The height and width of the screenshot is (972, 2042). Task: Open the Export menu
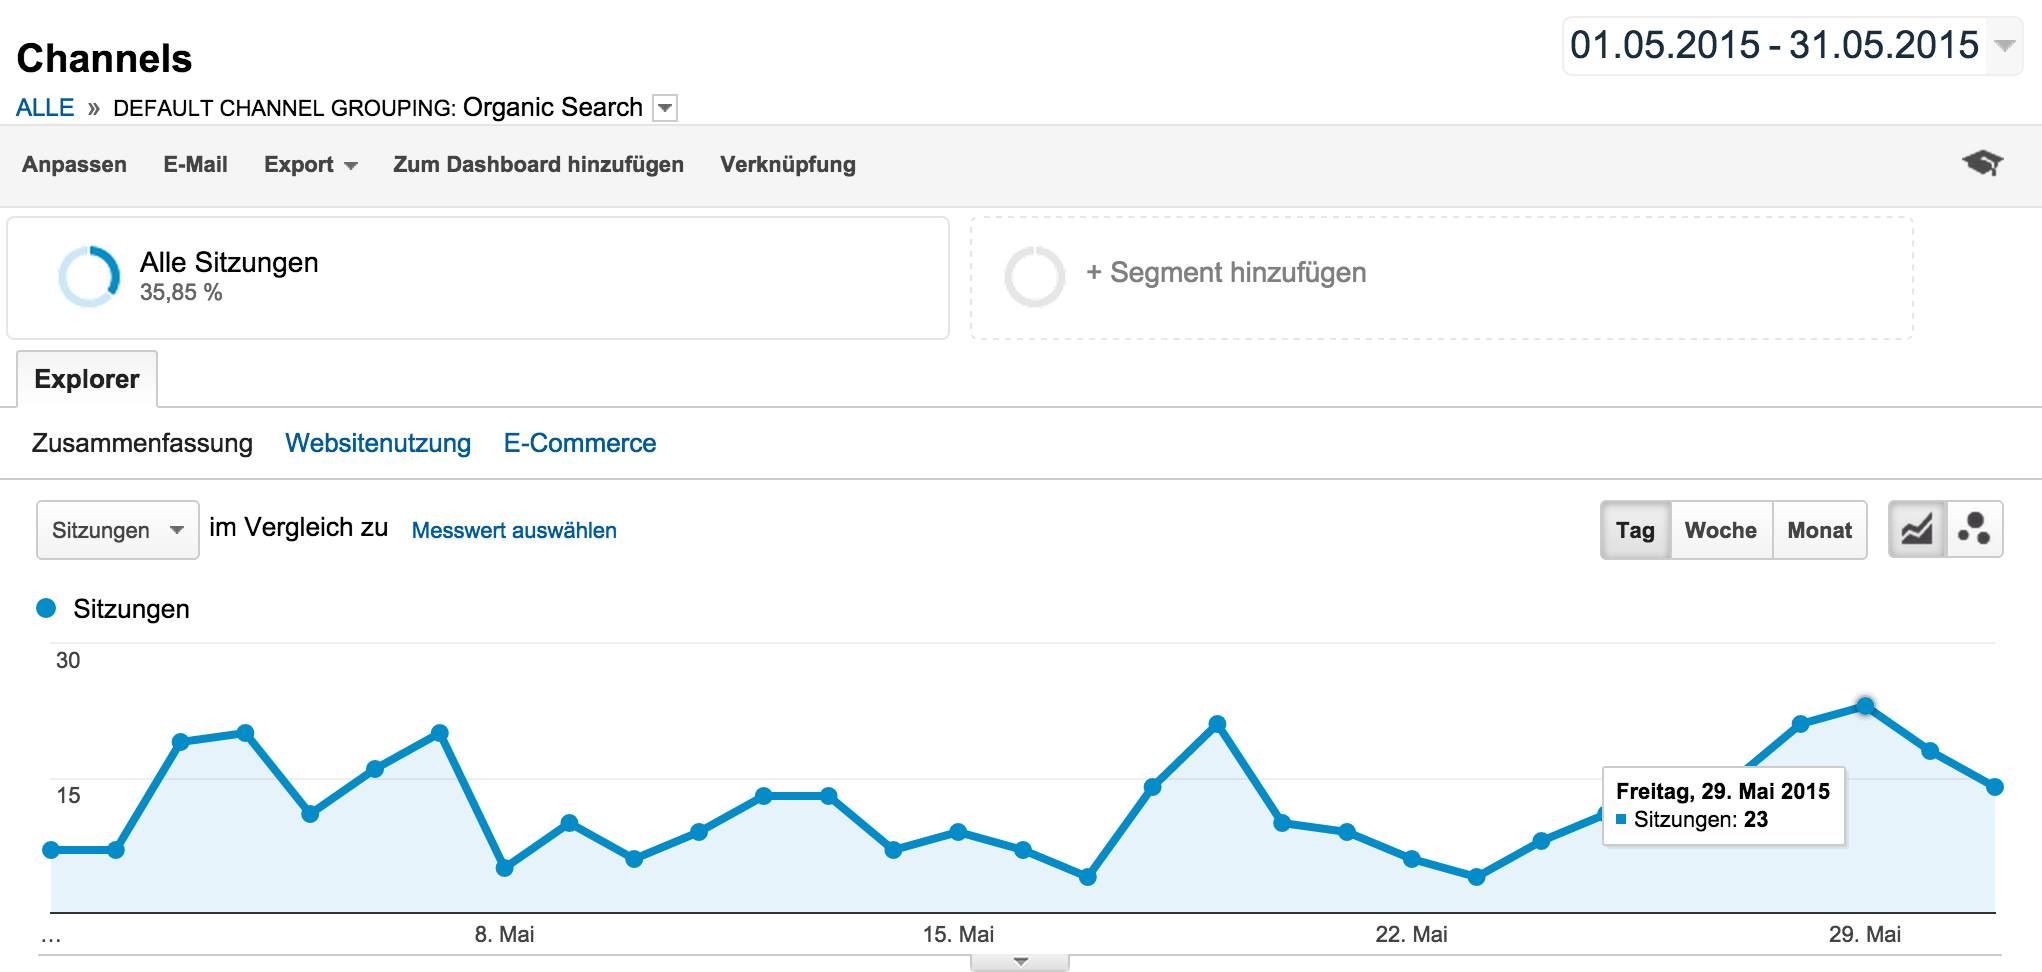[x=310, y=165]
